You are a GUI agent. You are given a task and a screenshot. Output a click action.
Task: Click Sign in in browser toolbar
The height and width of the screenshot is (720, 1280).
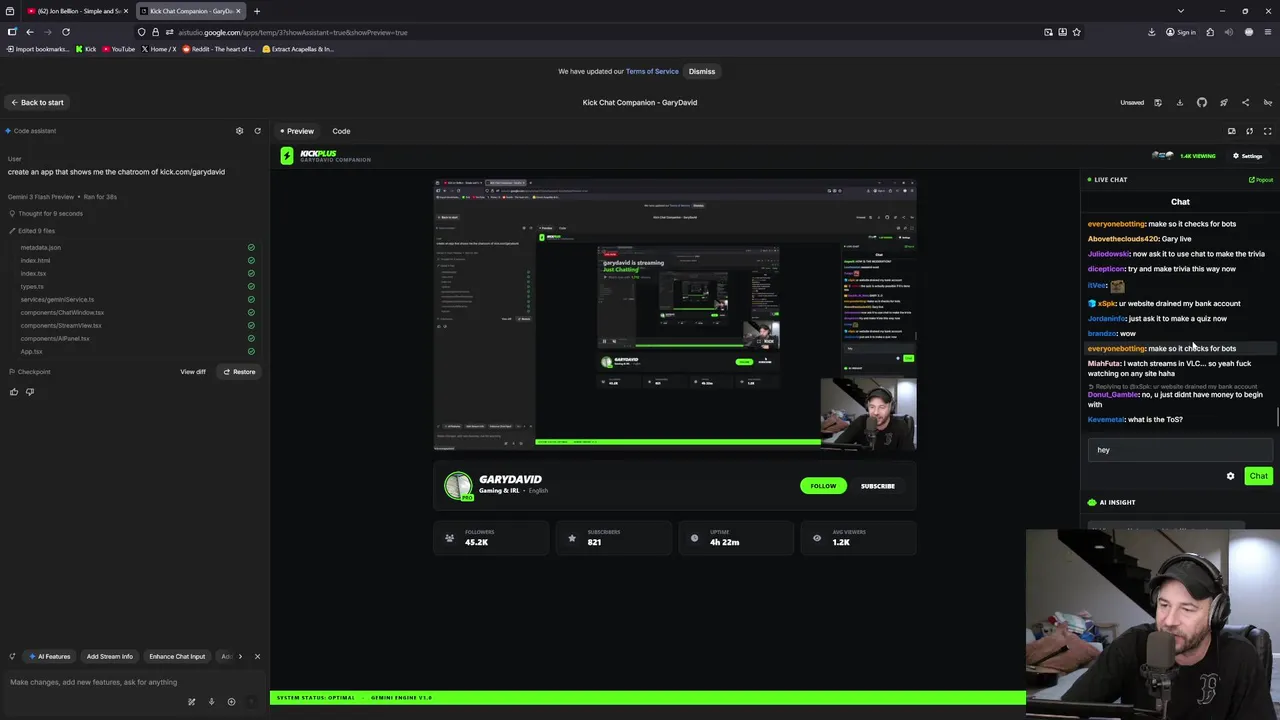(1182, 32)
